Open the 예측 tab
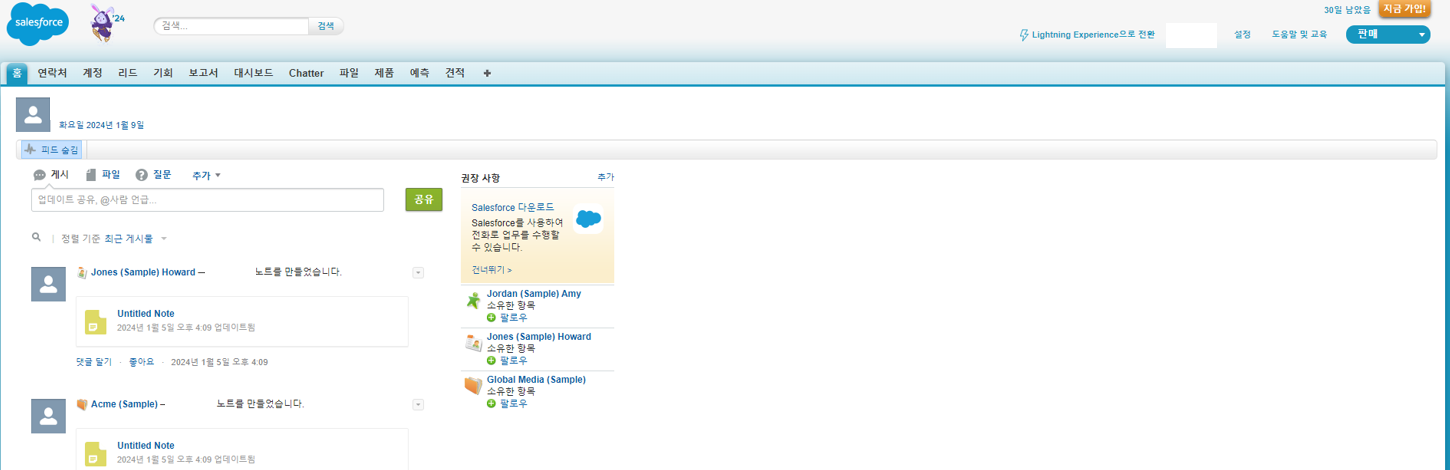The height and width of the screenshot is (470, 1450). click(420, 73)
